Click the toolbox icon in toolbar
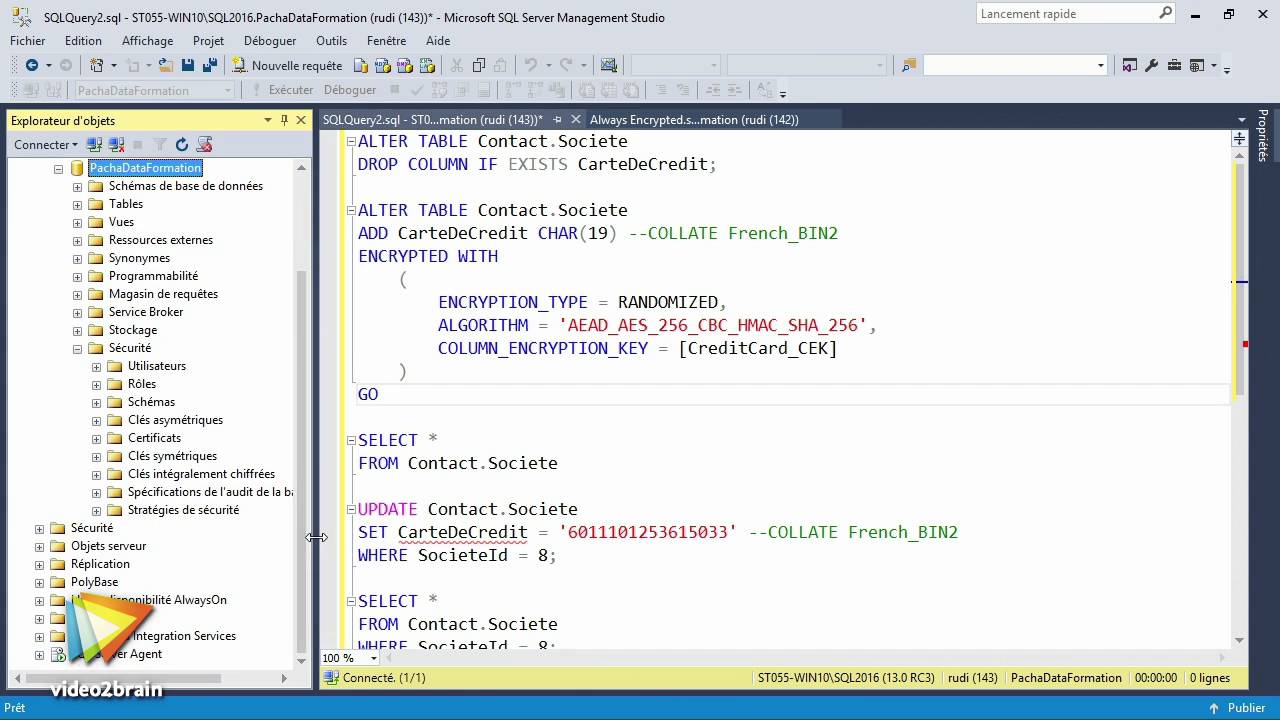Image resolution: width=1280 pixels, height=720 pixels. click(1173, 65)
